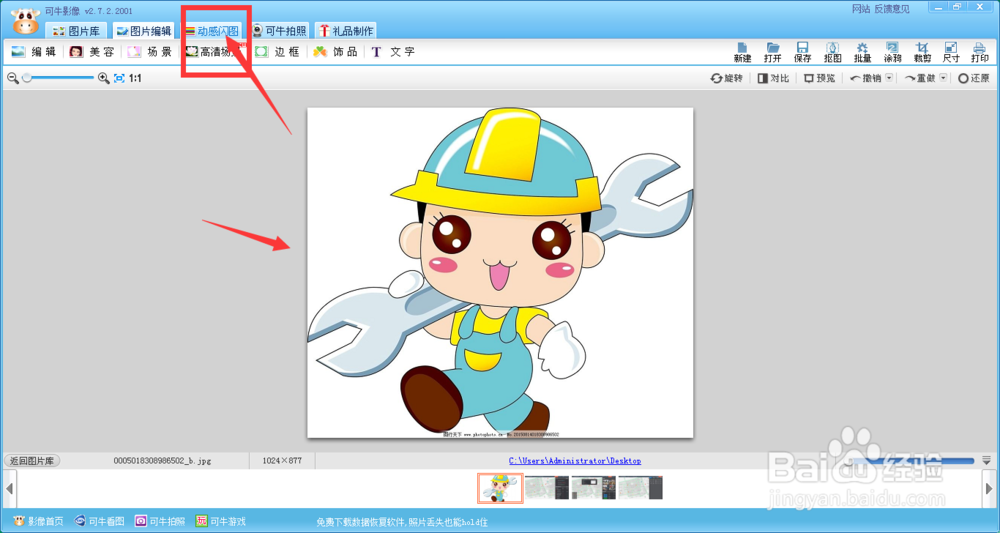This screenshot has width=1000, height=533.
Task: Set zoom to 1:1 actual size
Action: [135, 78]
